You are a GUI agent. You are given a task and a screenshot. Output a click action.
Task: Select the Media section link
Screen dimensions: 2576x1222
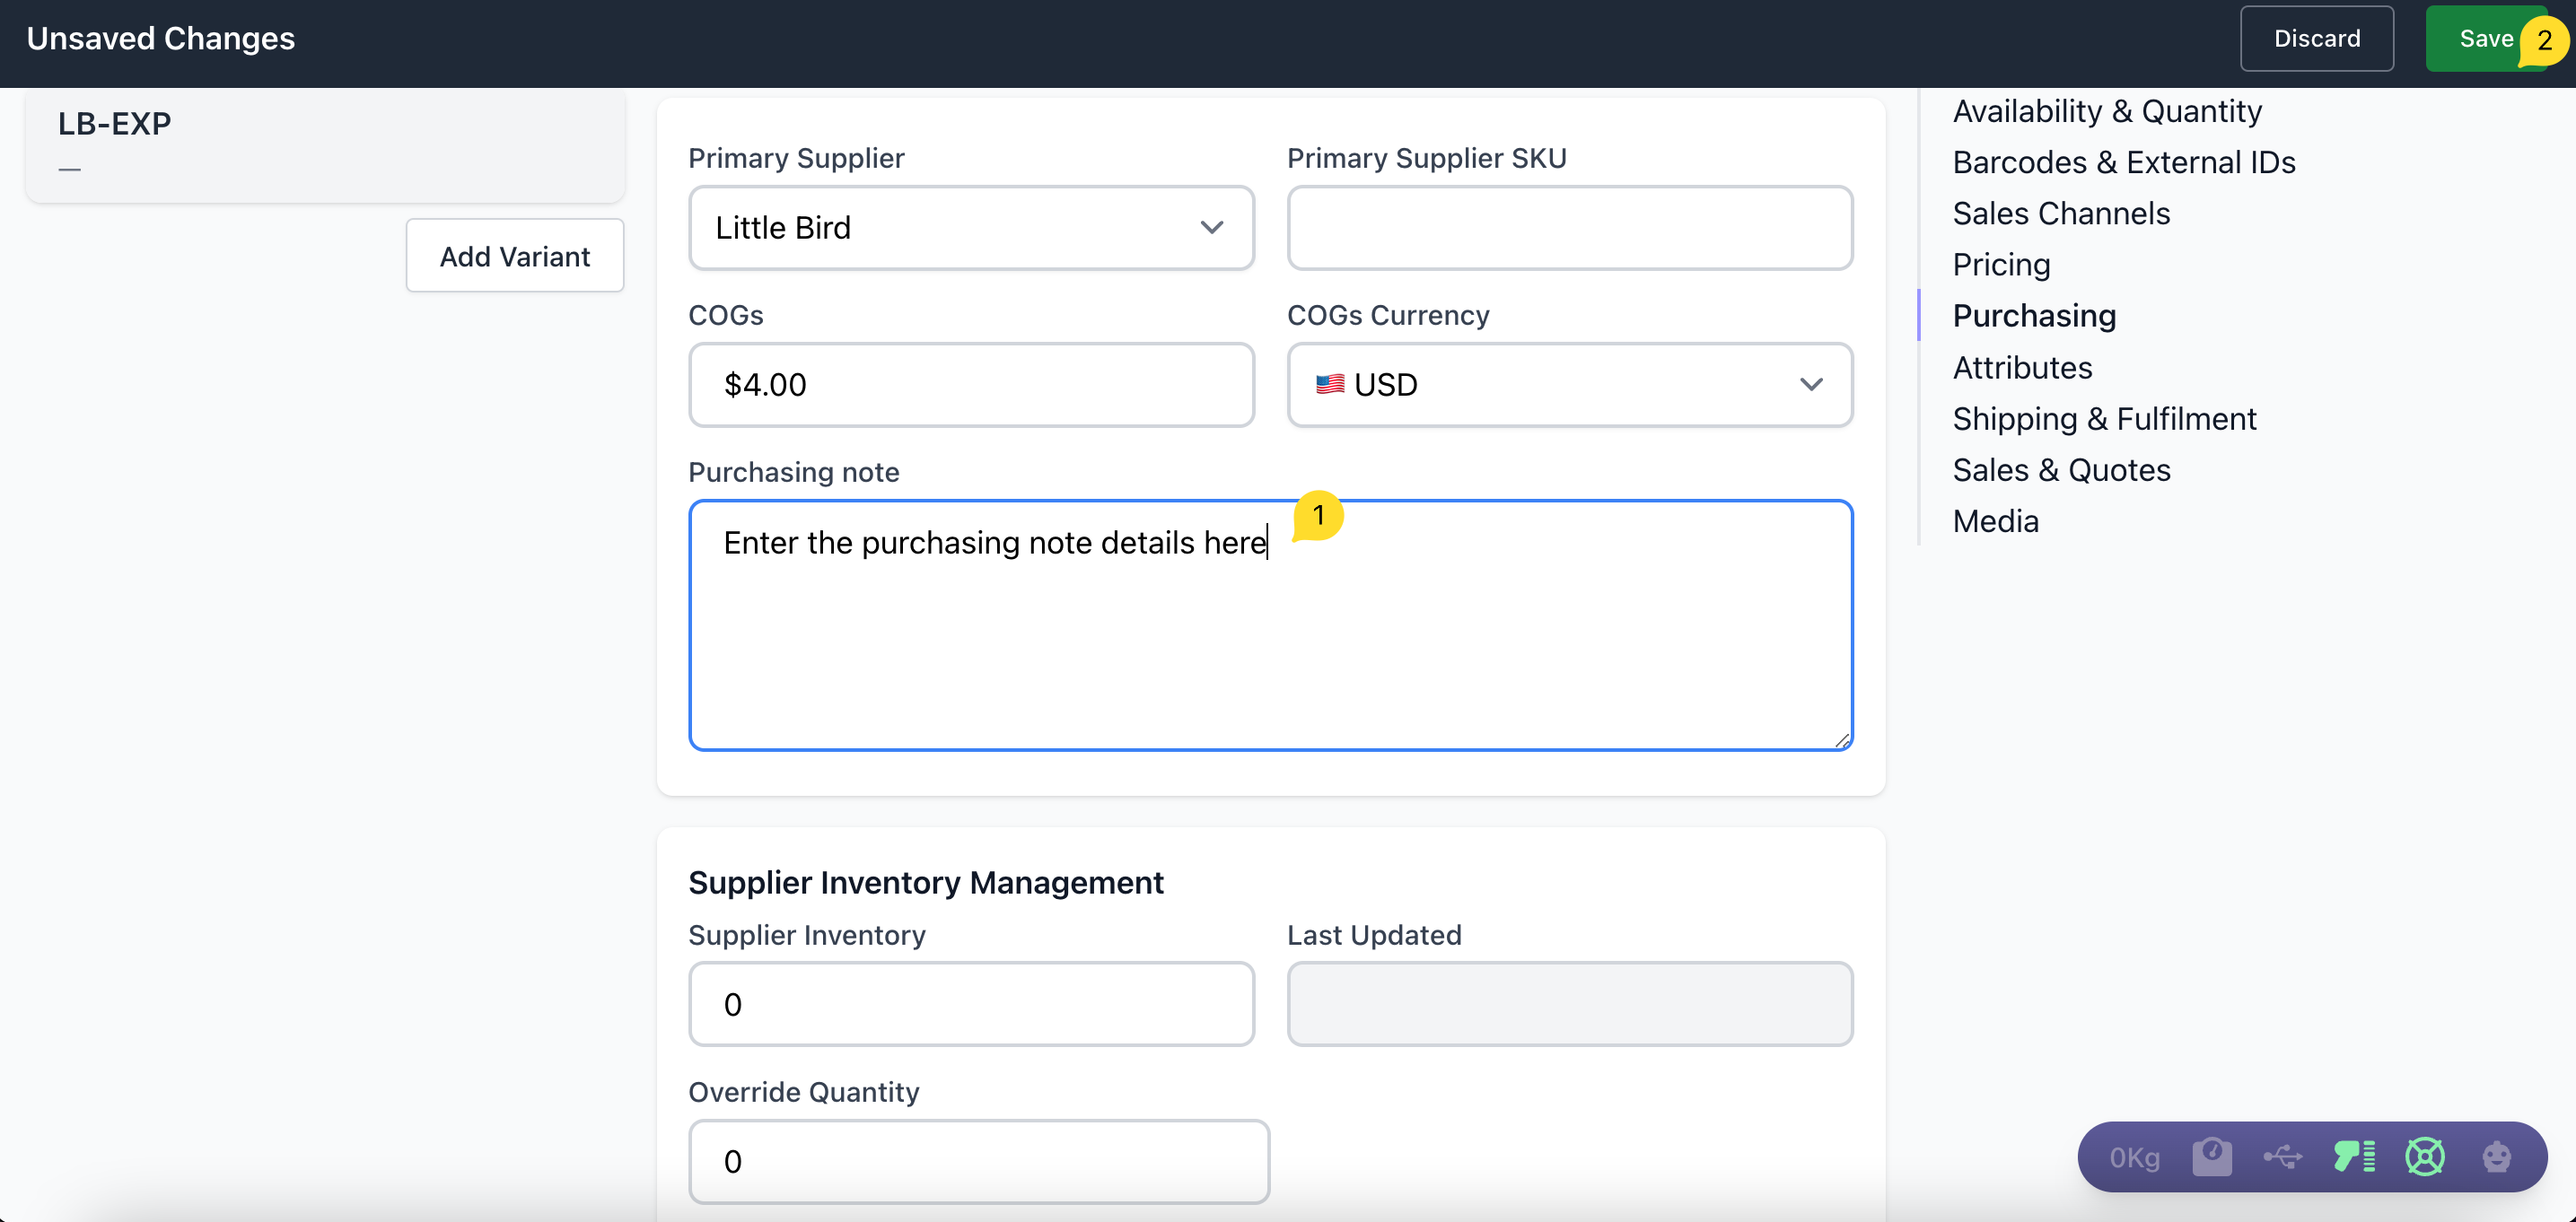pos(1994,521)
